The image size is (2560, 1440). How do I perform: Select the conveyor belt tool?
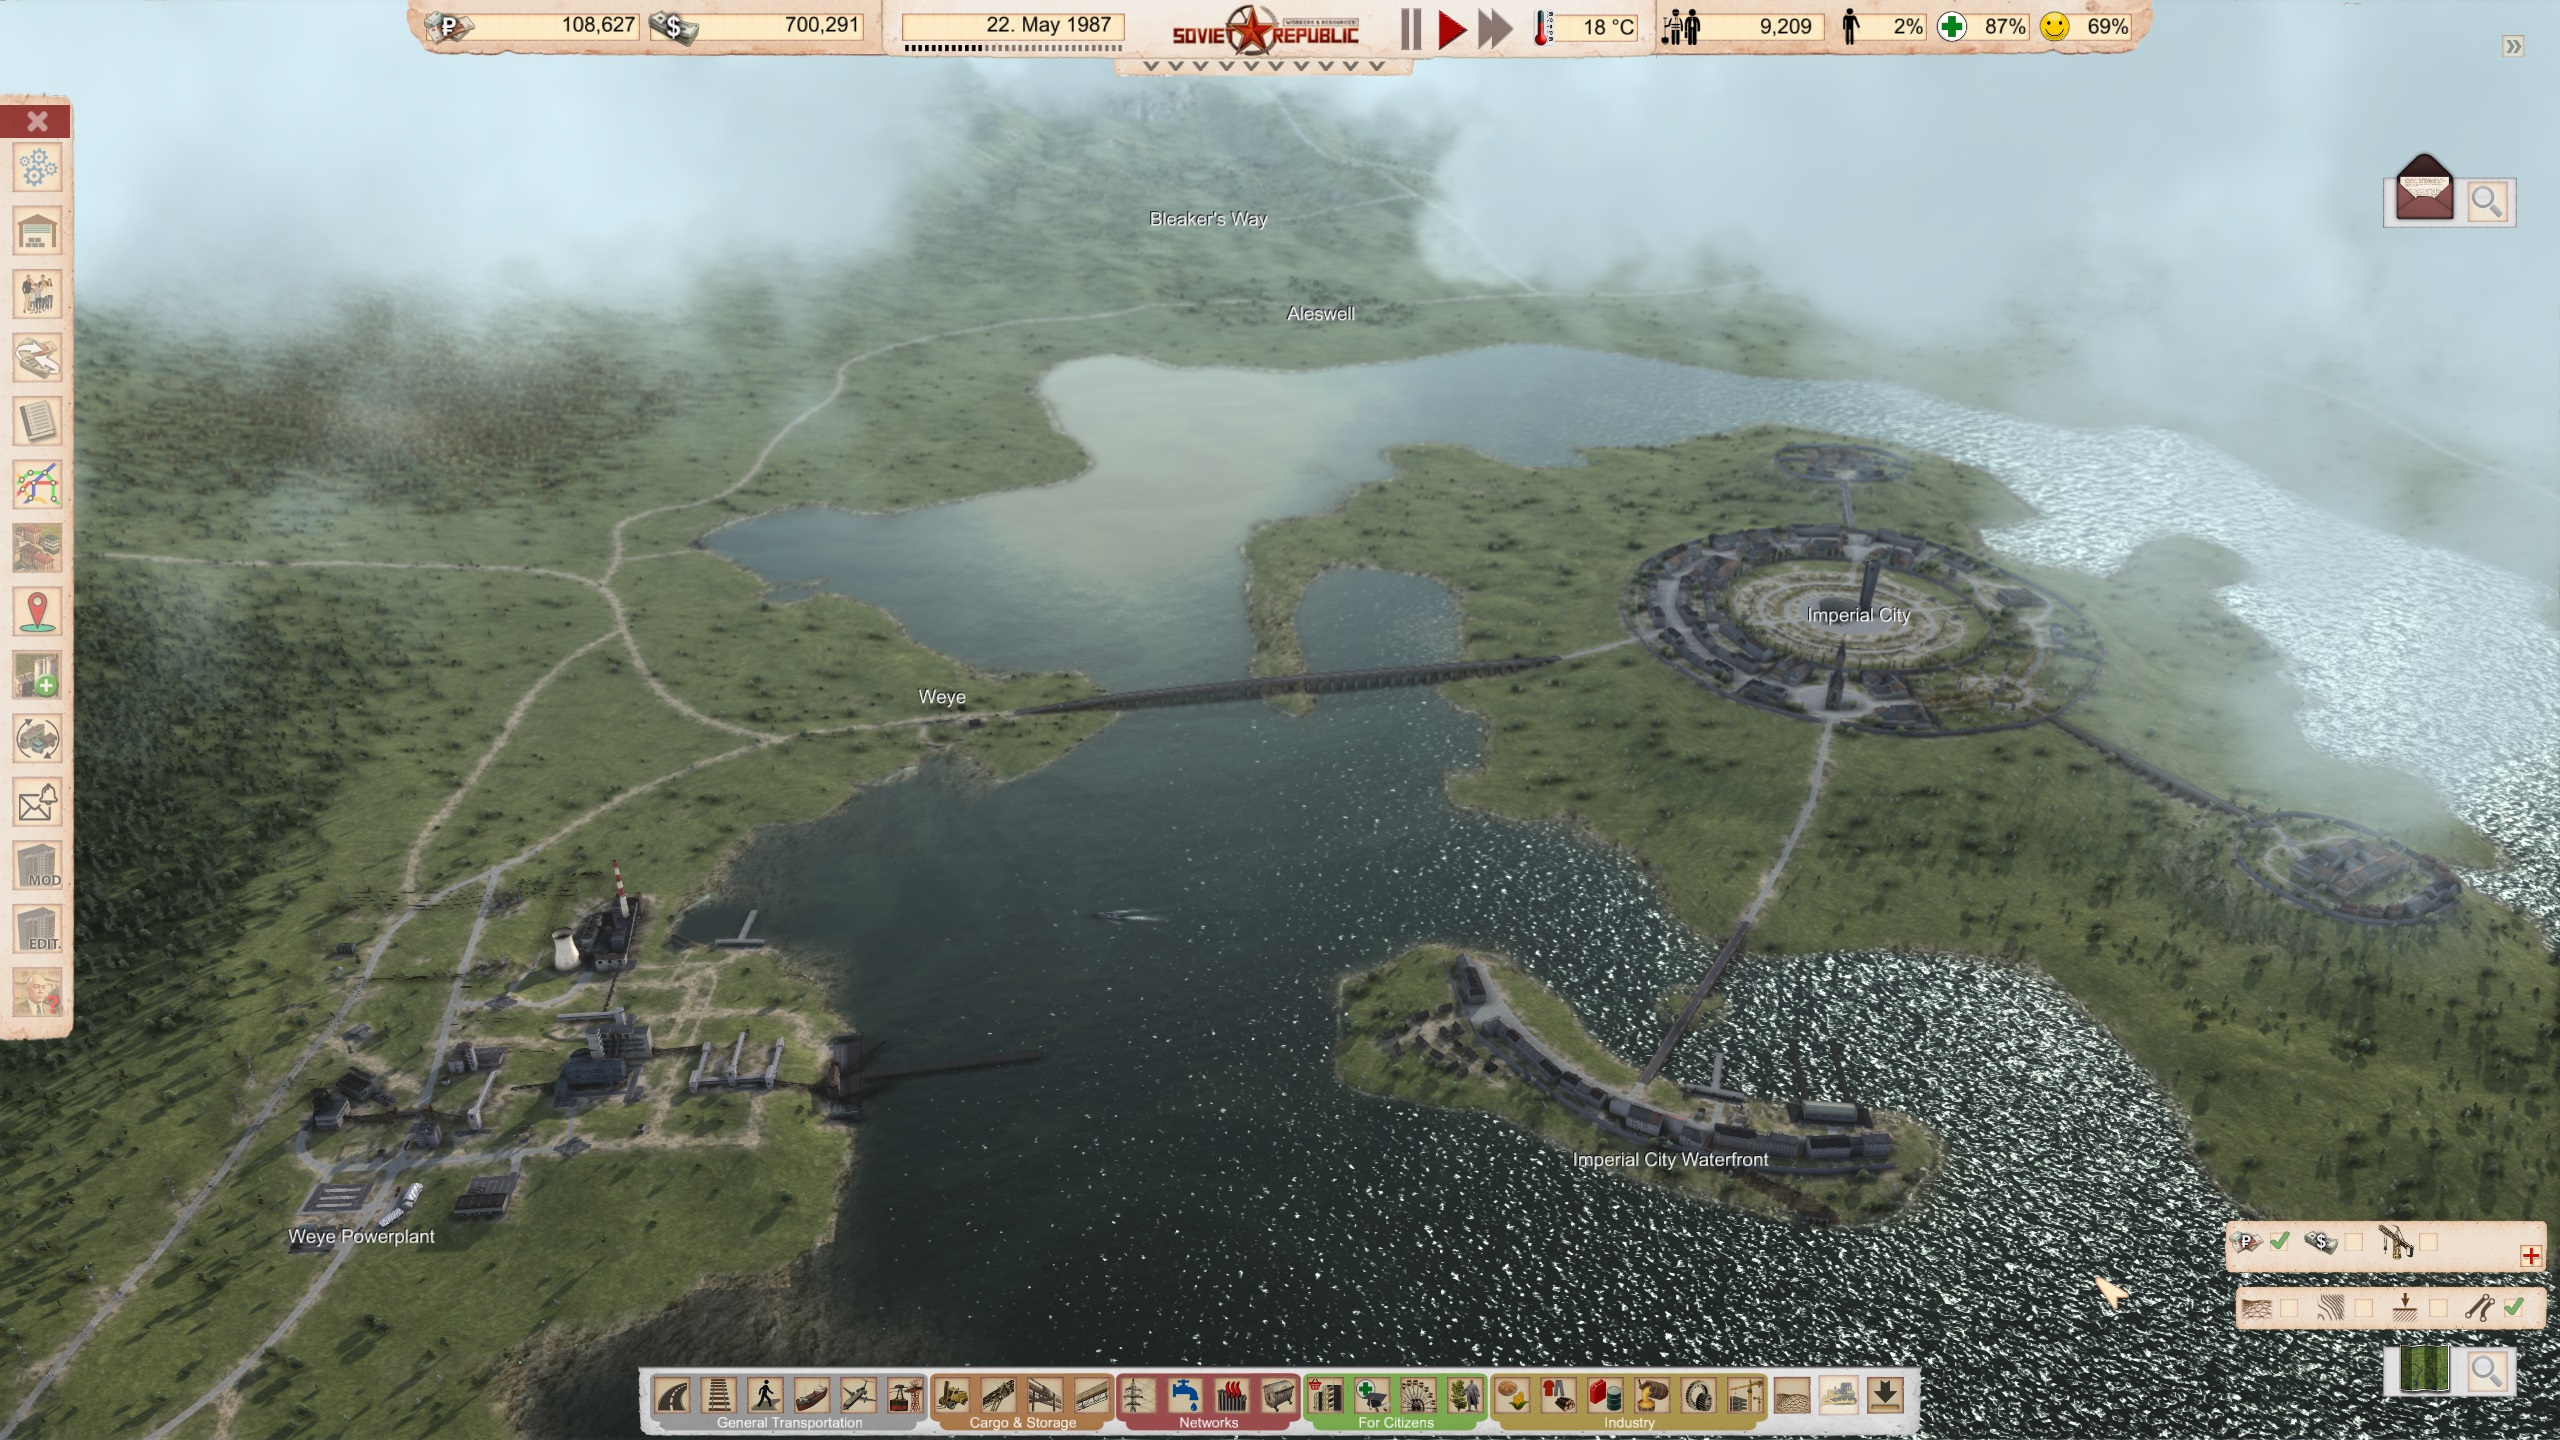[x=998, y=1395]
